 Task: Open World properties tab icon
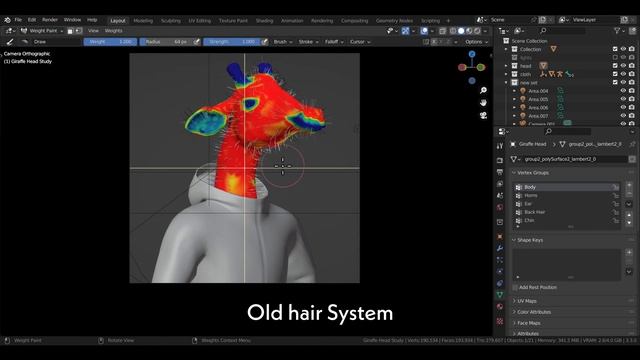click(500, 208)
